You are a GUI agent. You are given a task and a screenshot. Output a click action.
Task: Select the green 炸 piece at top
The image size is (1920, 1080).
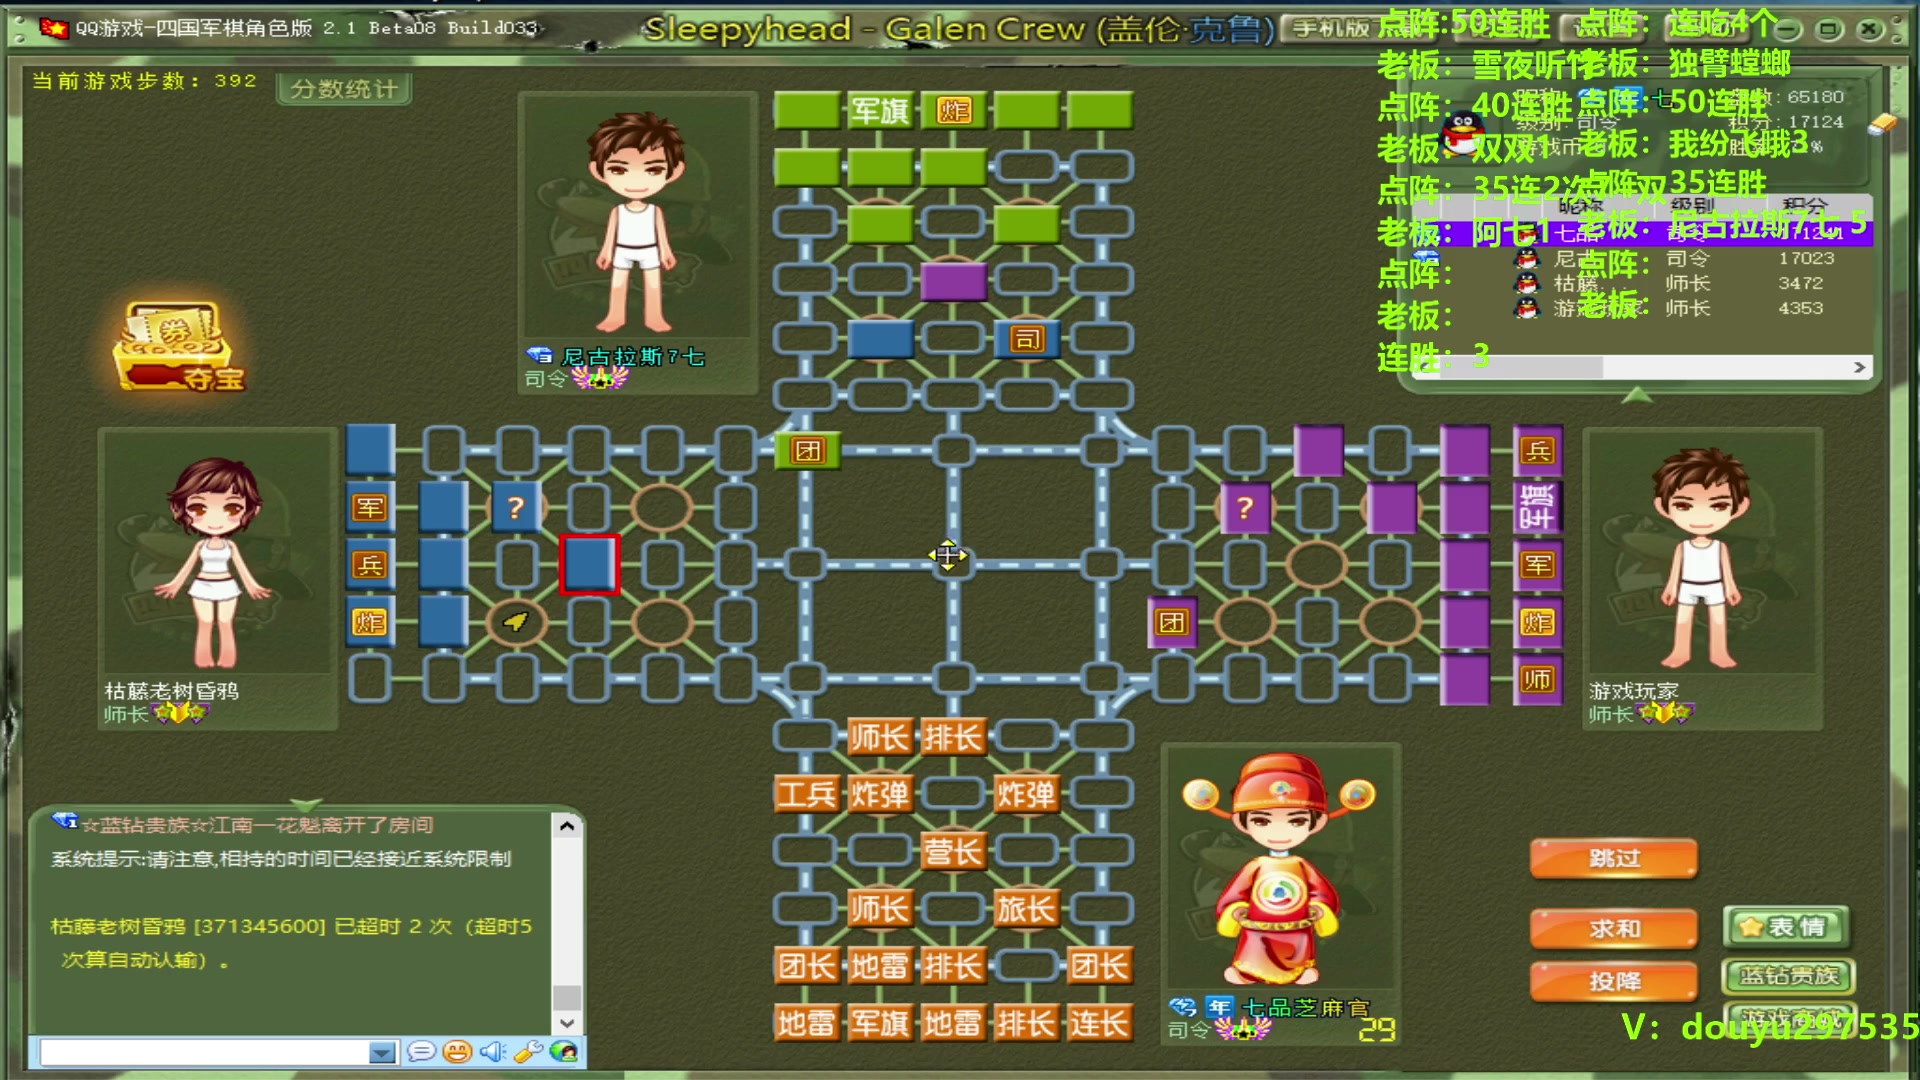953,110
